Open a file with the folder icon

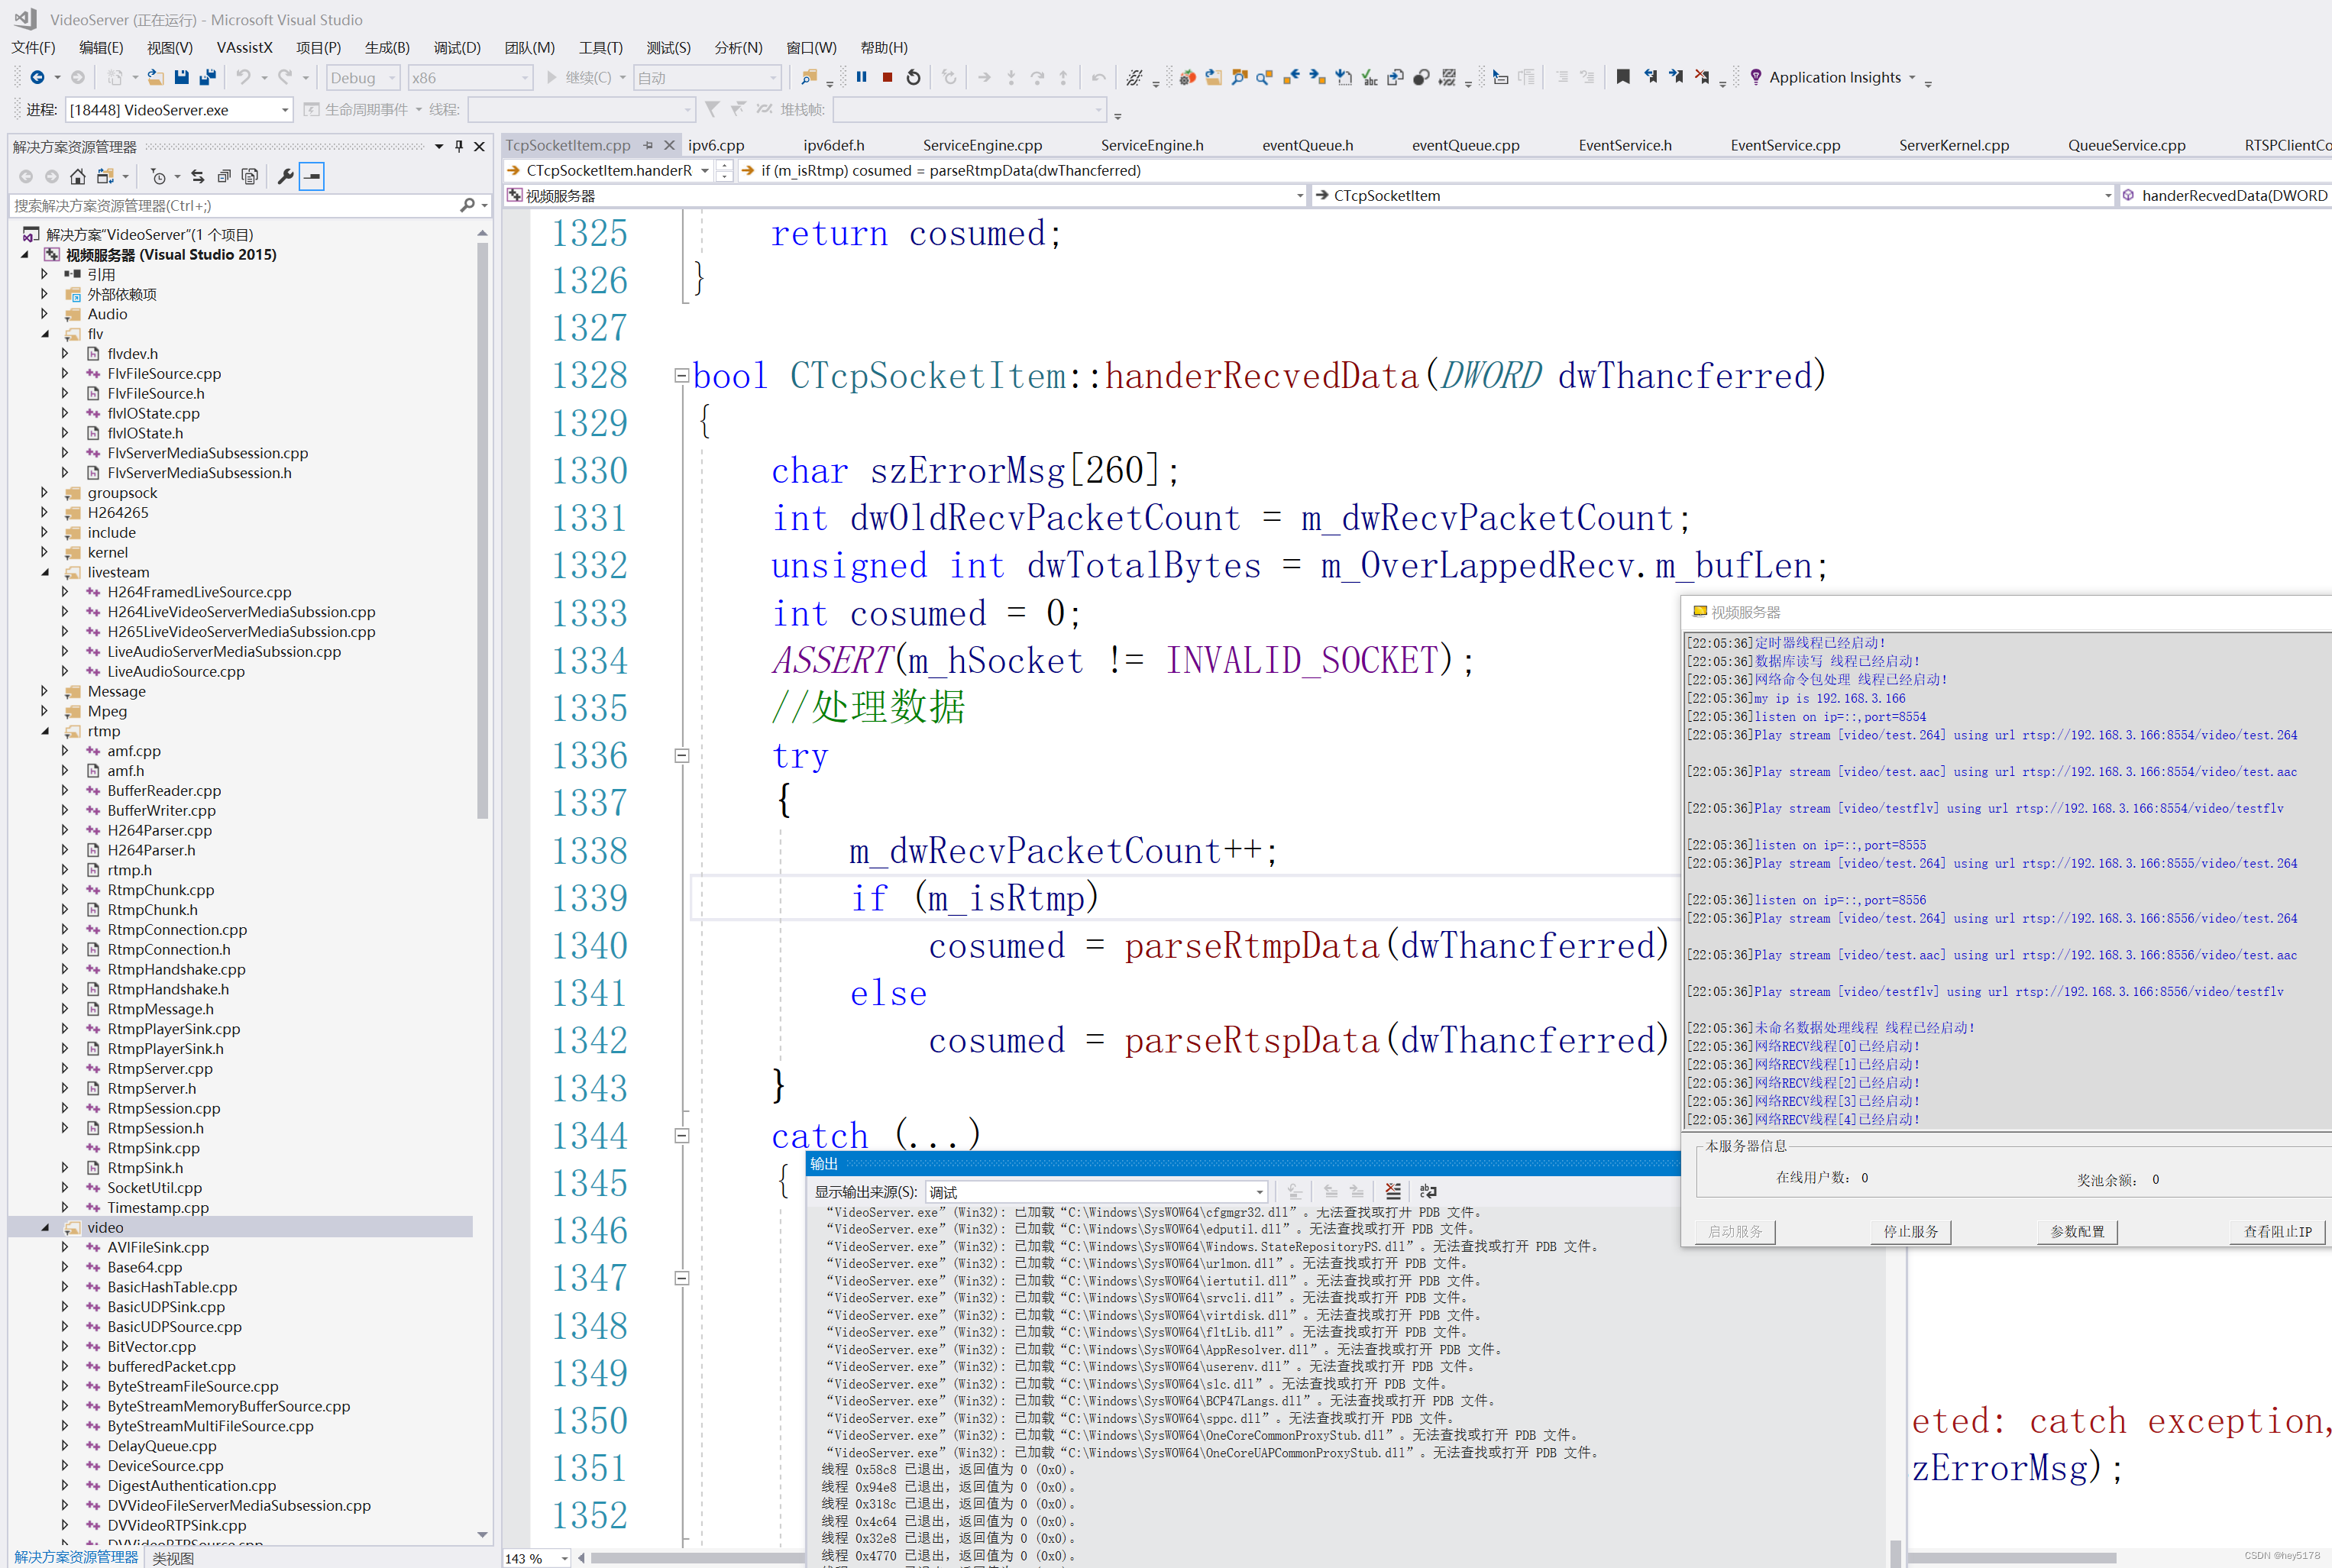click(155, 77)
